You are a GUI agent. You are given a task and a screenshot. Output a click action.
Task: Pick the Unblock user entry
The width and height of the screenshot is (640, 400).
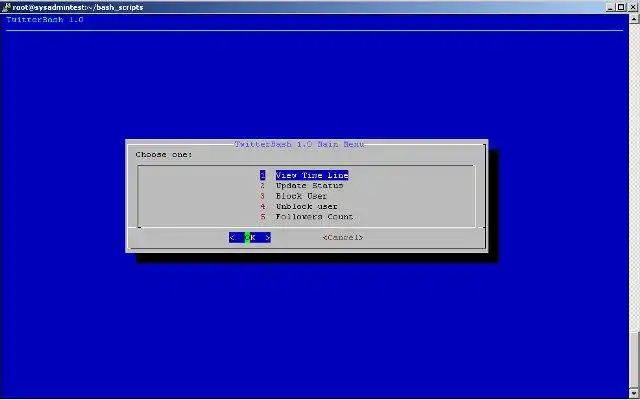307,207
